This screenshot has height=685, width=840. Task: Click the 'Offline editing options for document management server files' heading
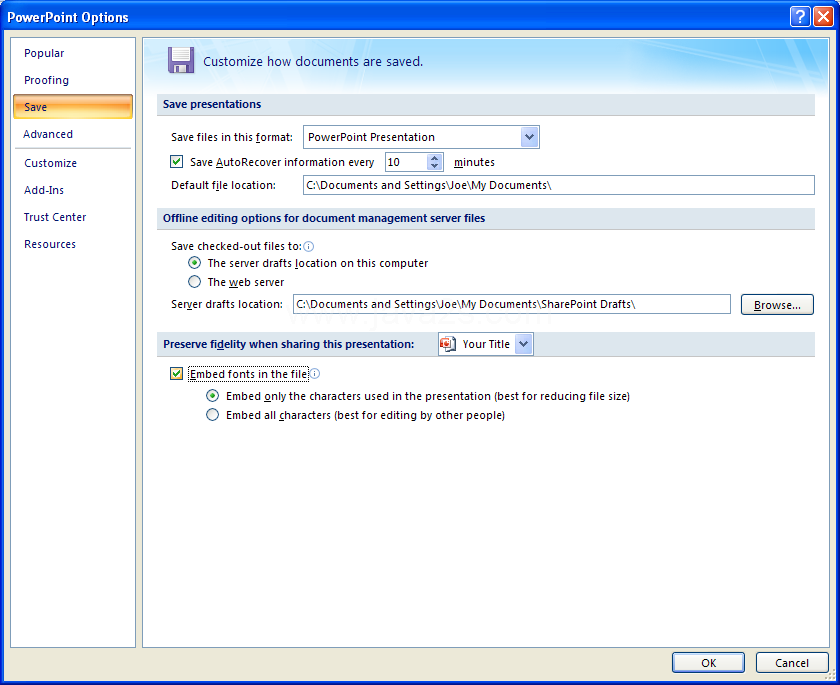324,218
